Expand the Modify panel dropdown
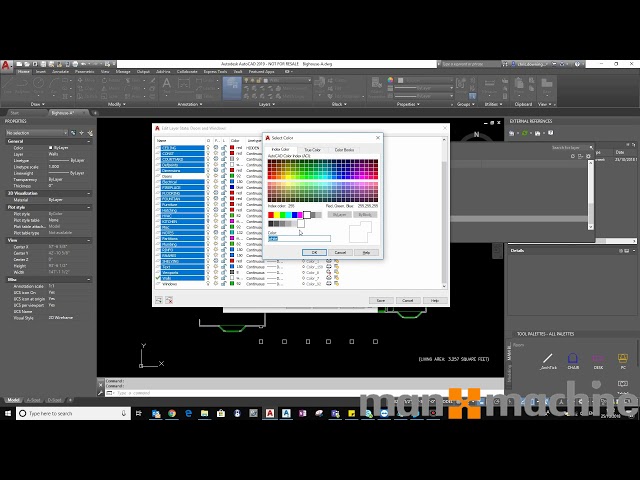The height and width of the screenshot is (480, 640). [x=116, y=104]
